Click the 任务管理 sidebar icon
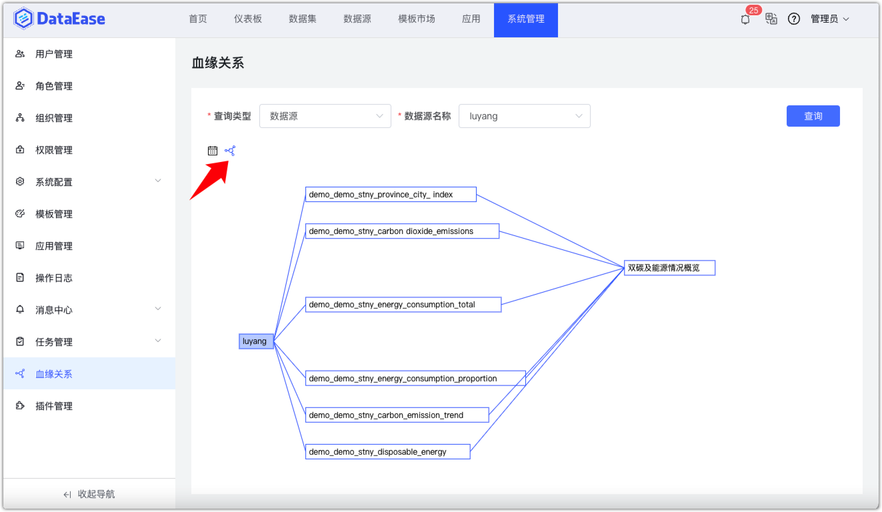The width and height of the screenshot is (882, 512). [x=20, y=342]
